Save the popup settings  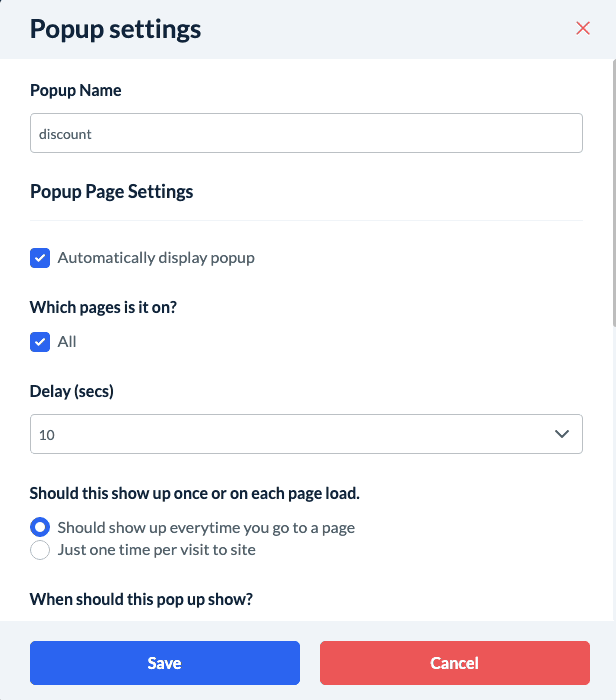165,663
